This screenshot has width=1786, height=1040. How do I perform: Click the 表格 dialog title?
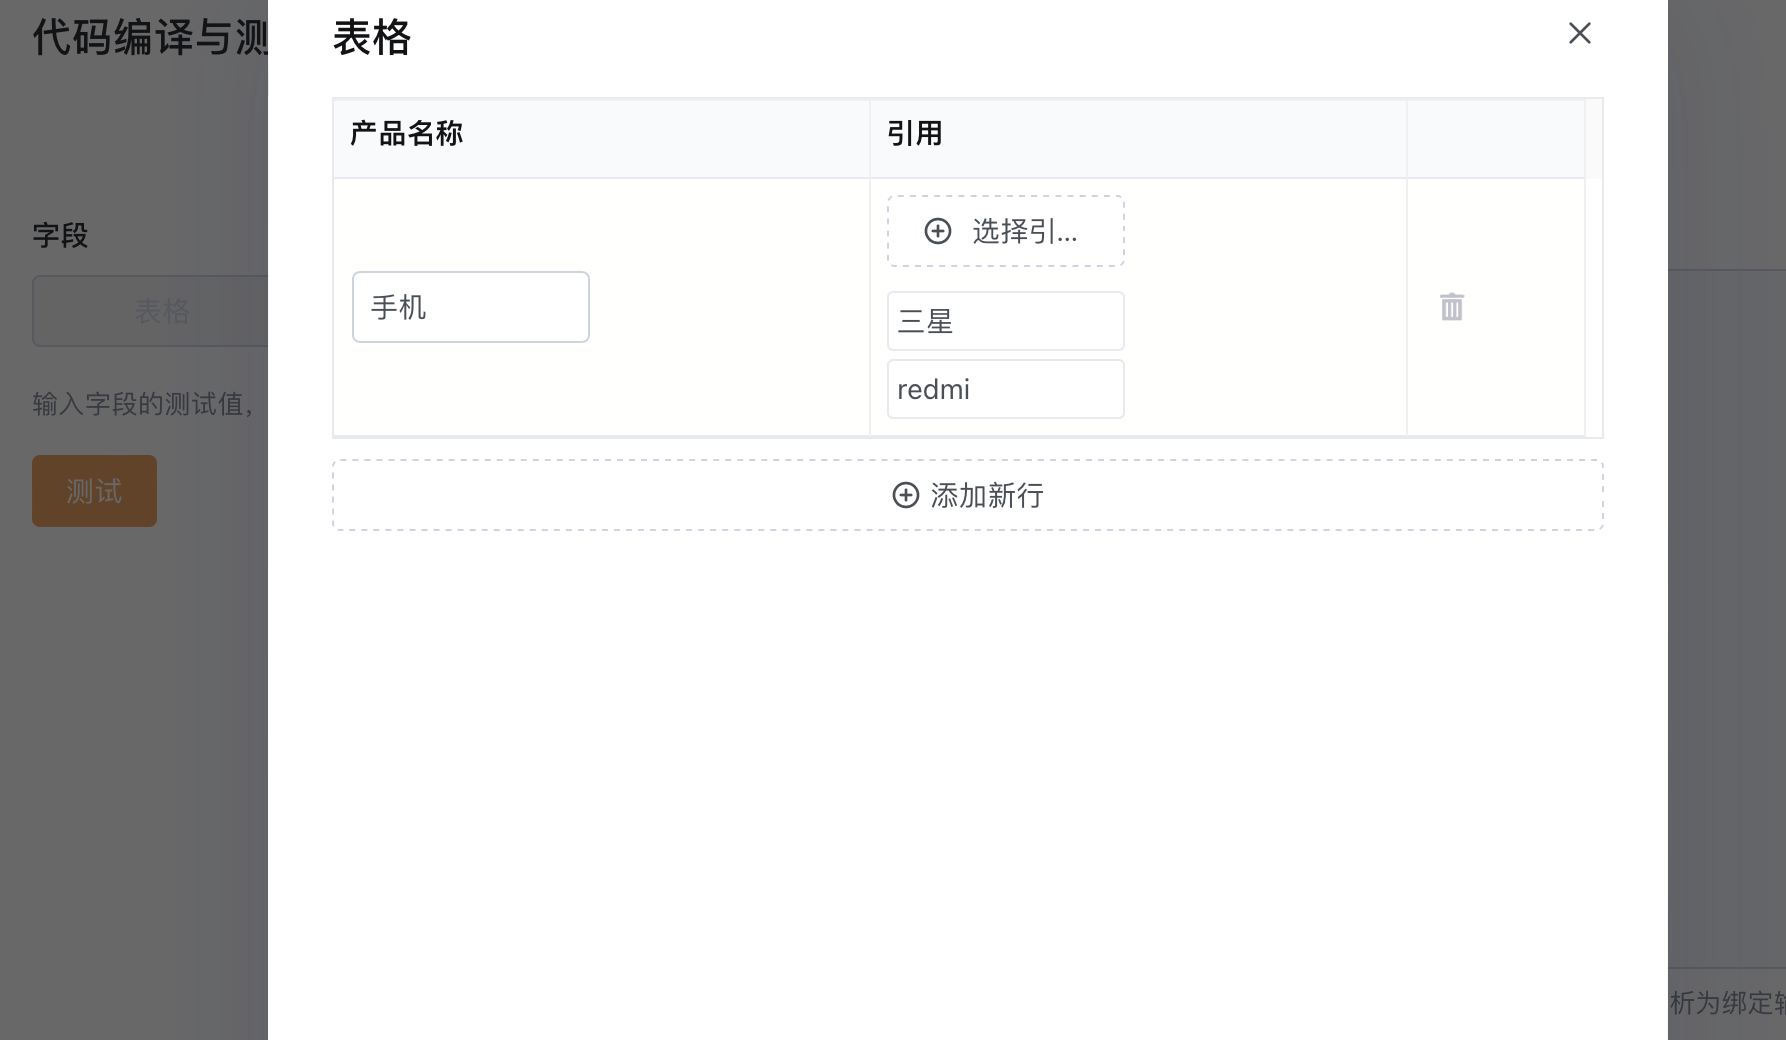pyautogui.click(x=372, y=38)
